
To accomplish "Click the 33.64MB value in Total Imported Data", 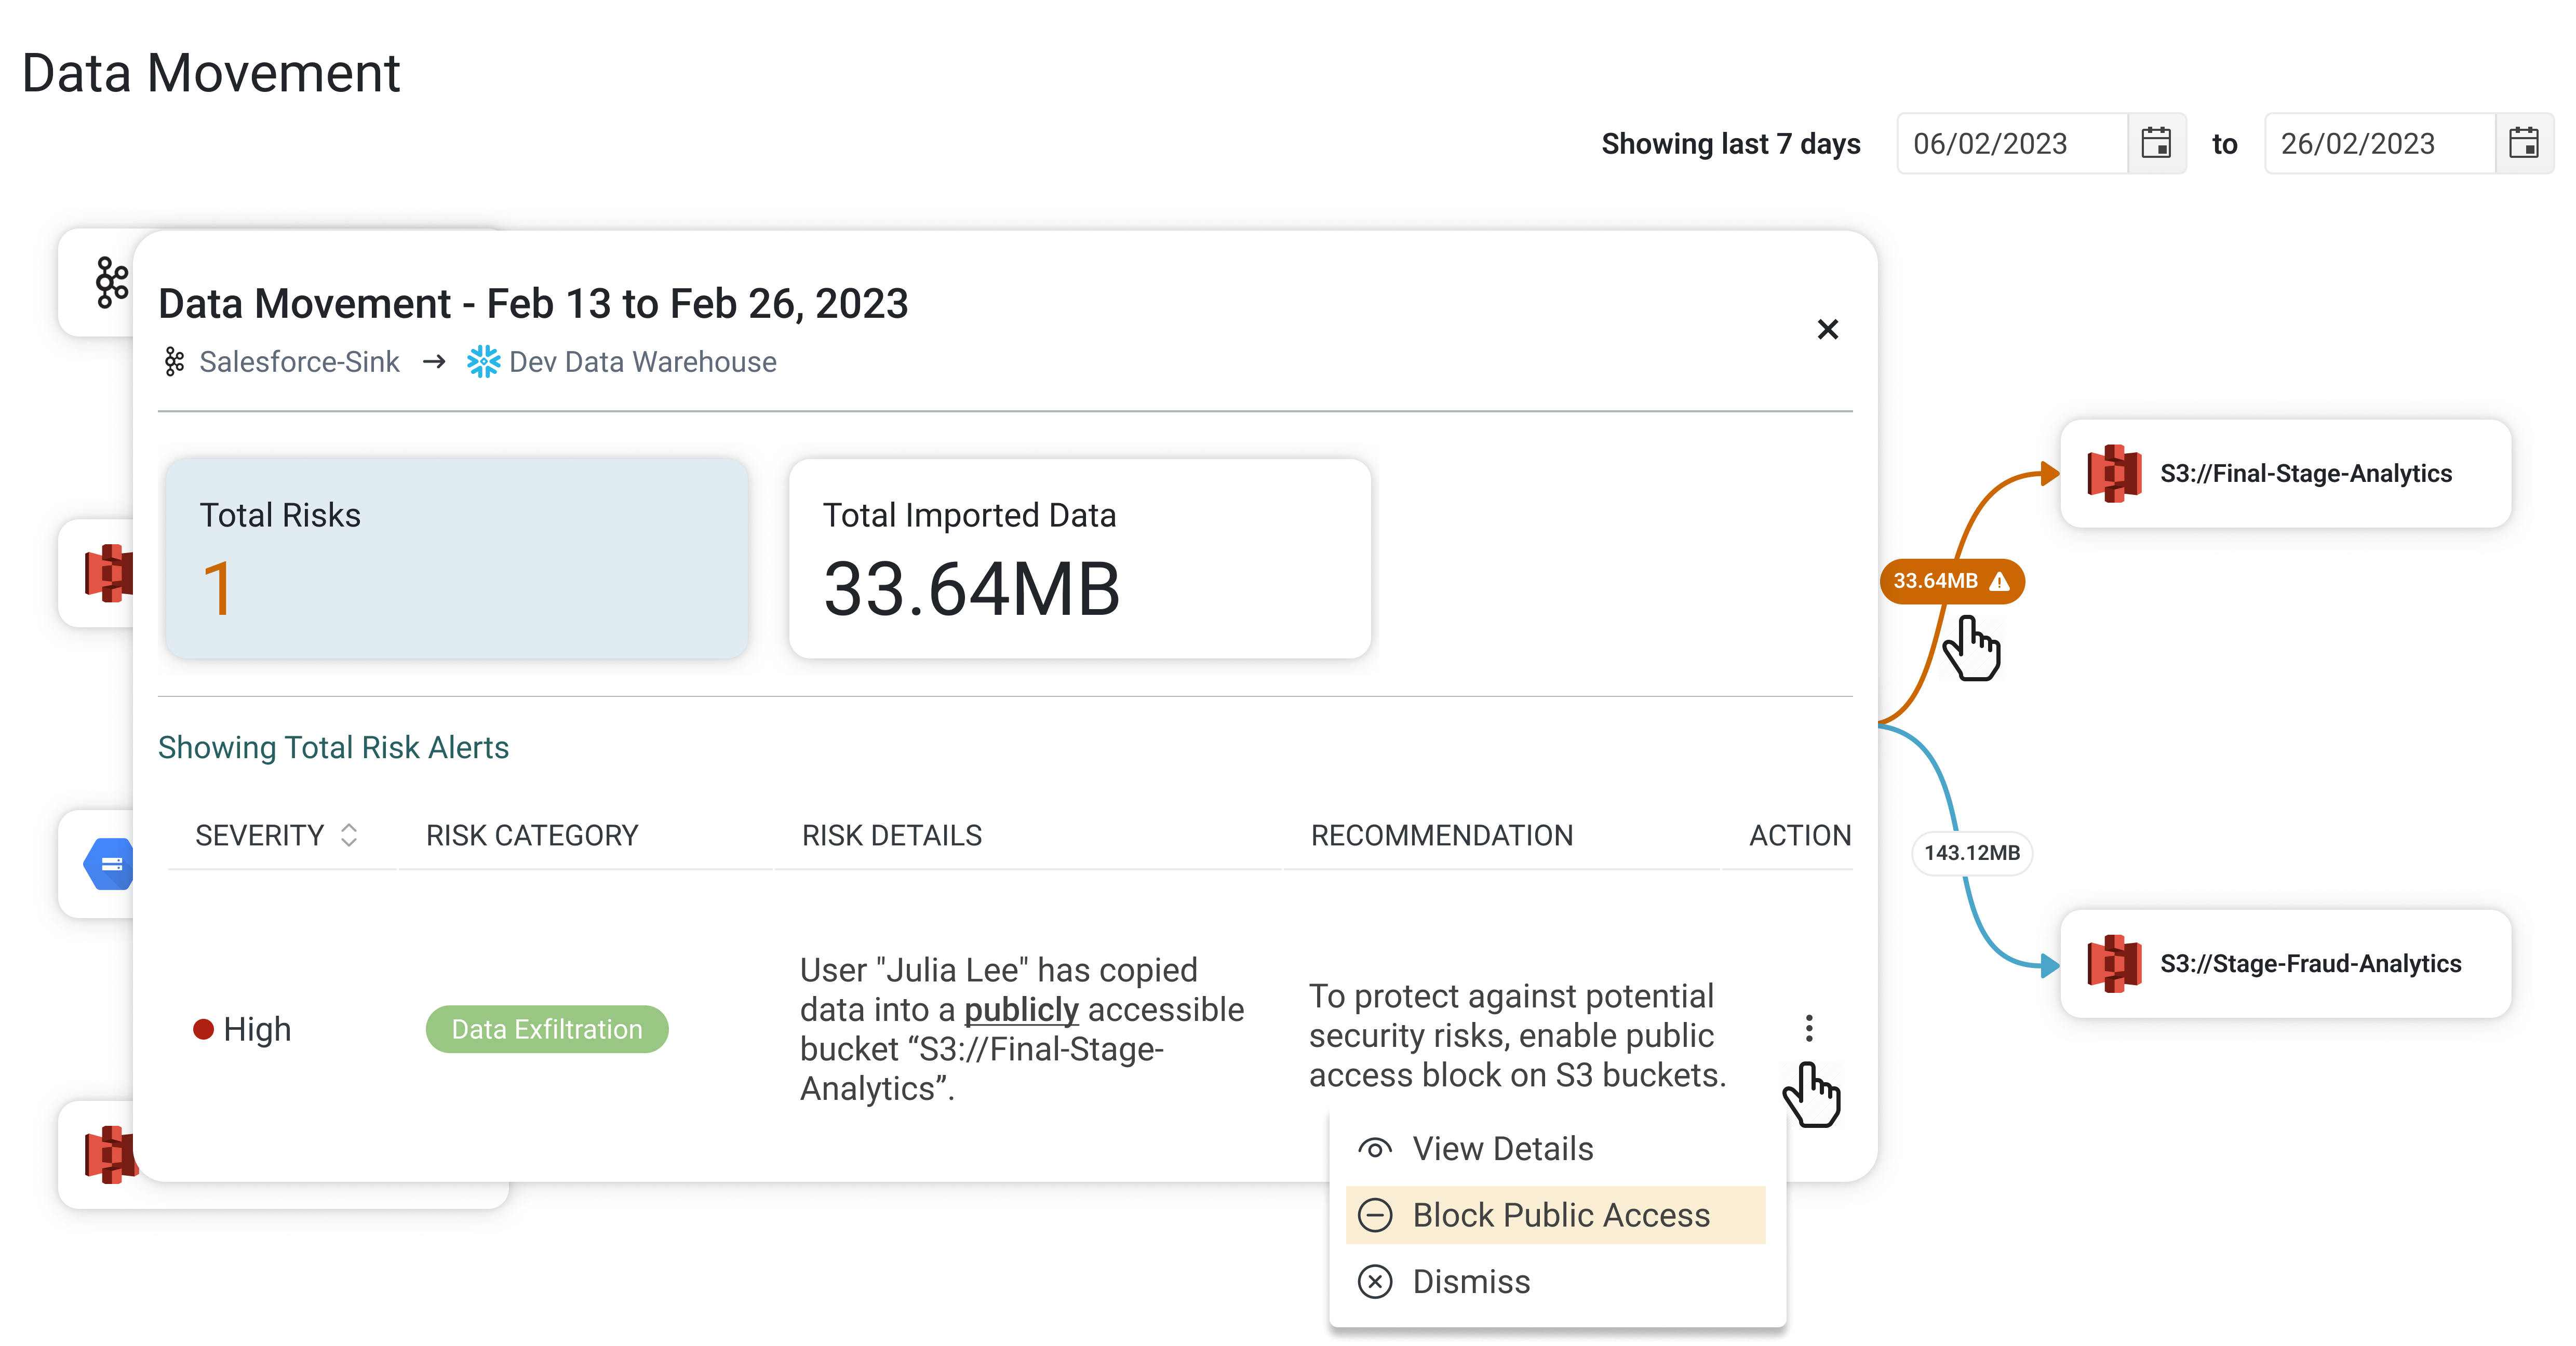I will [x=971, y=589].
